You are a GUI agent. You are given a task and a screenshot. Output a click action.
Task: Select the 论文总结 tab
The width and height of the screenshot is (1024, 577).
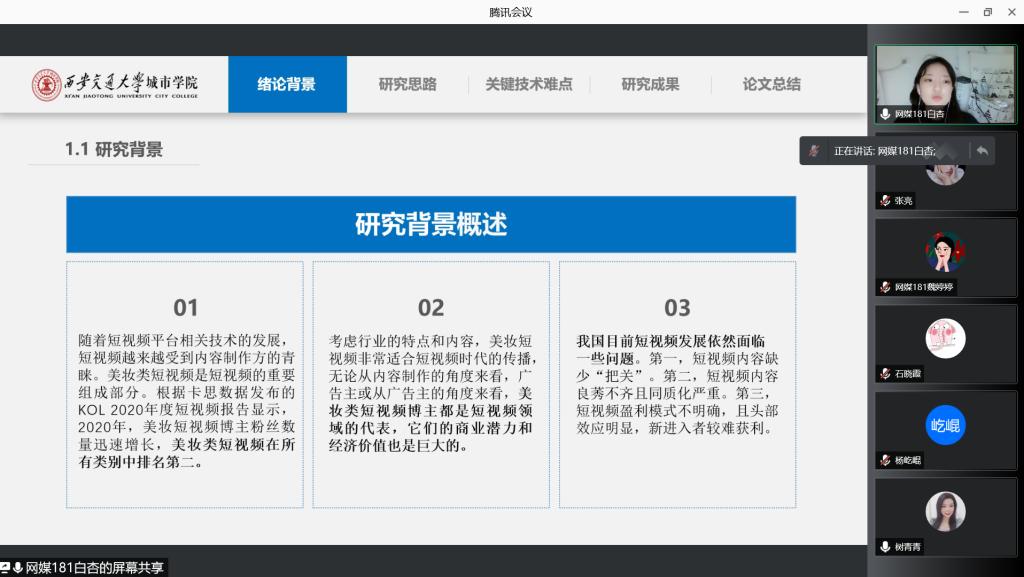tap(771, 85)
